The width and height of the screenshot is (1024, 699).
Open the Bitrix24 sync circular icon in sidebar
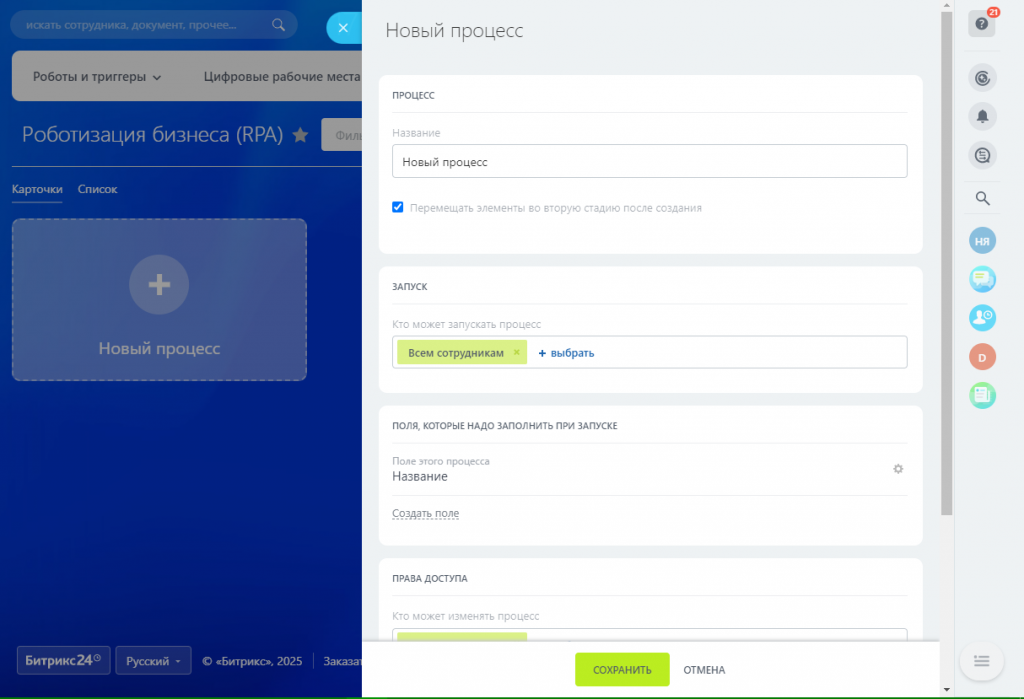pyautogui.click(x=982, y=78)
